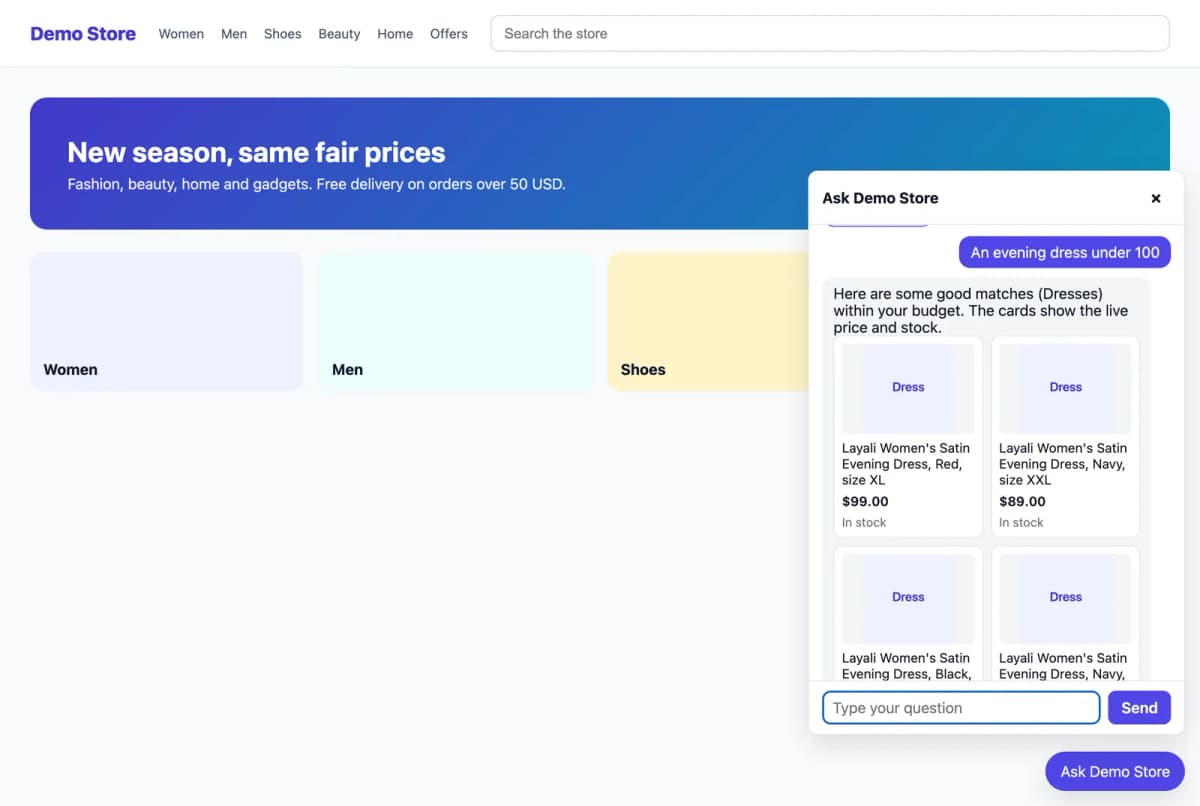The width and height of the screenshot is (1200, 806).
Task: Click the Demo Store logo
Action: click(83, 33)
